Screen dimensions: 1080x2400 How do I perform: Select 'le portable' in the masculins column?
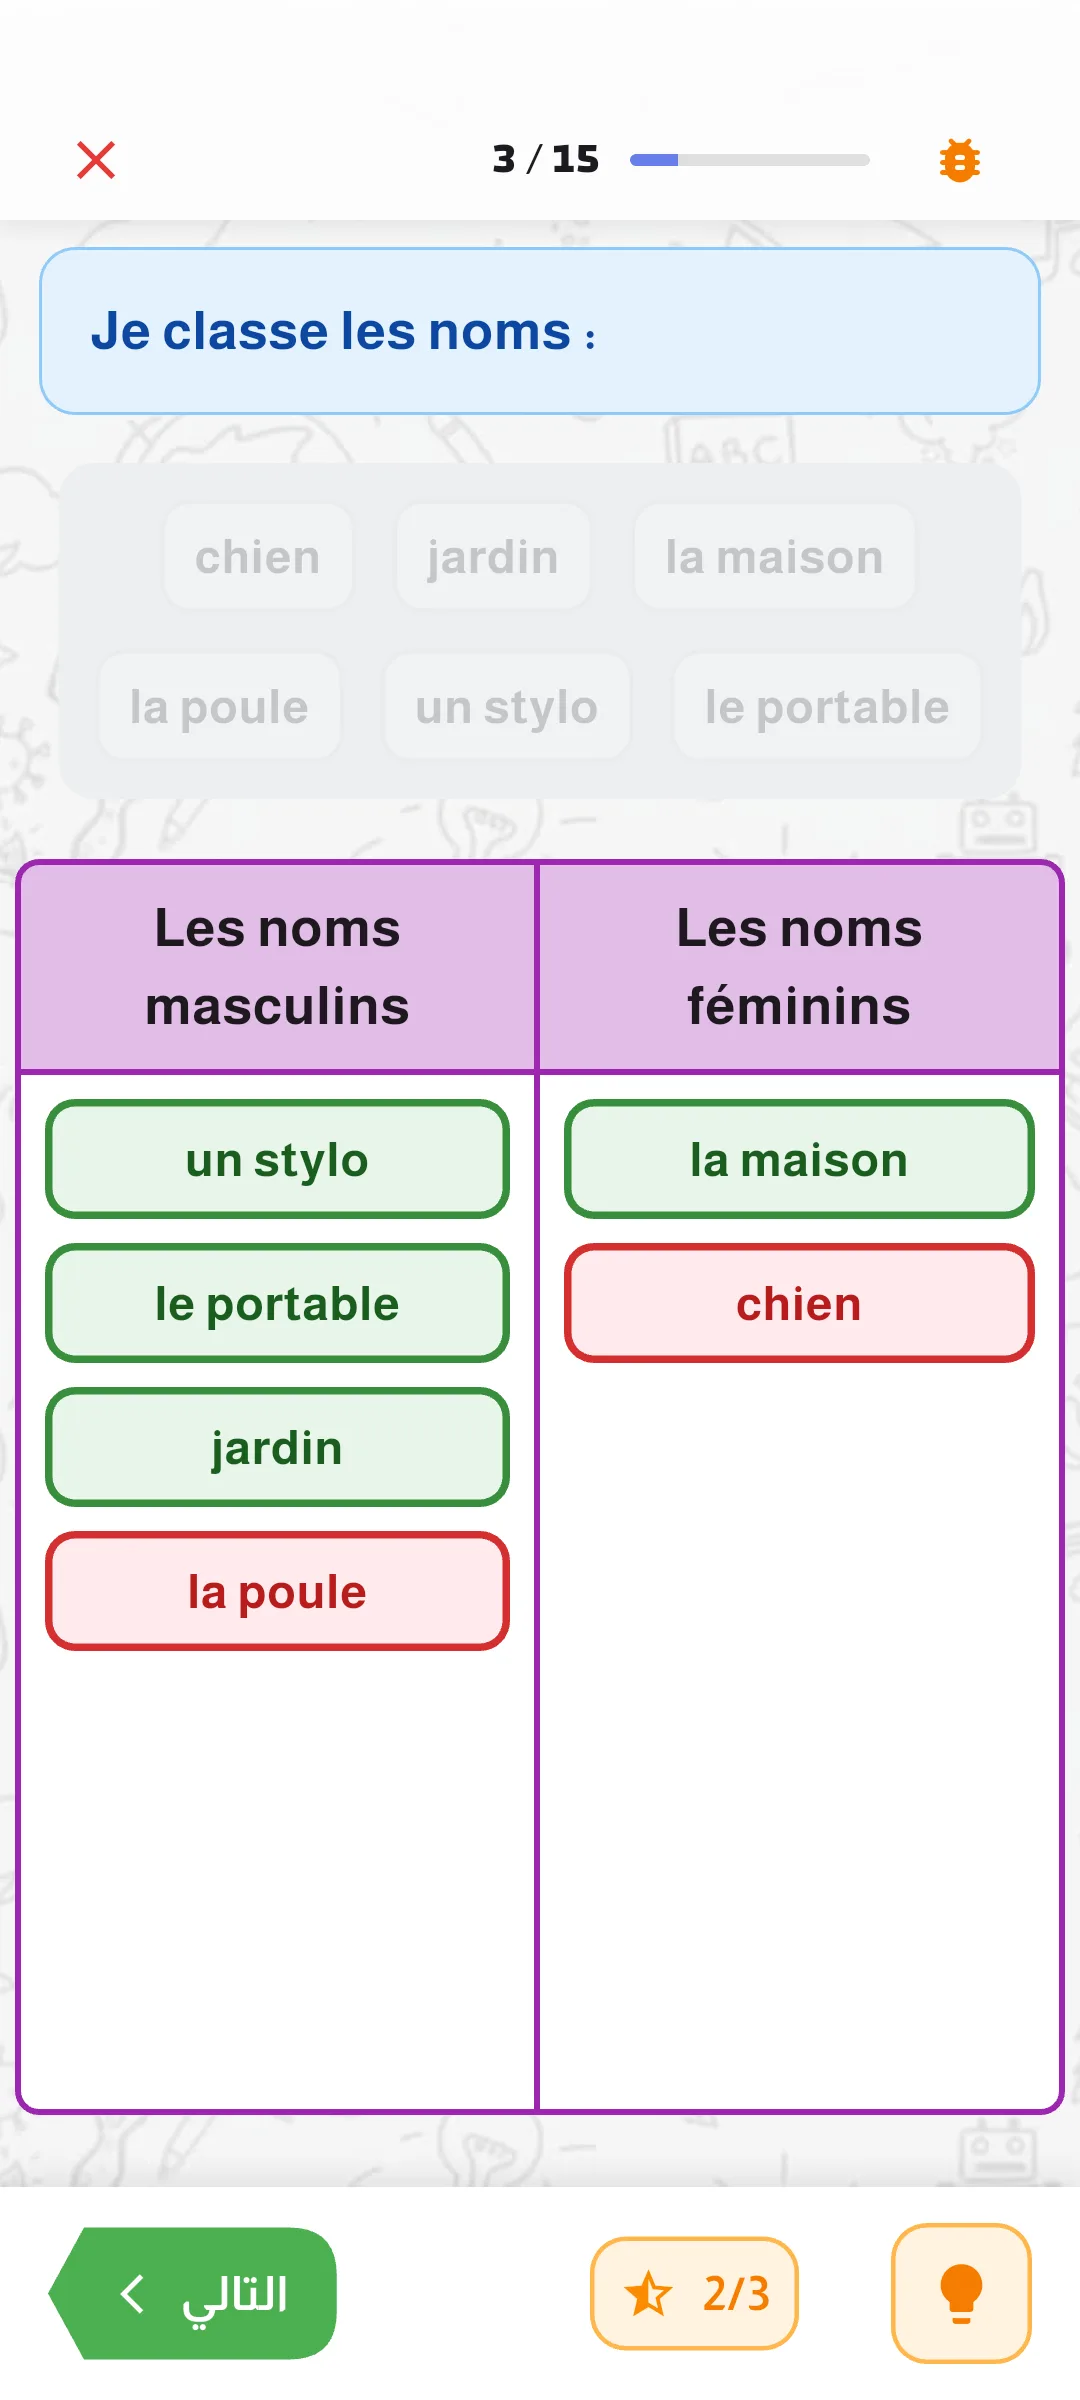277,1303
